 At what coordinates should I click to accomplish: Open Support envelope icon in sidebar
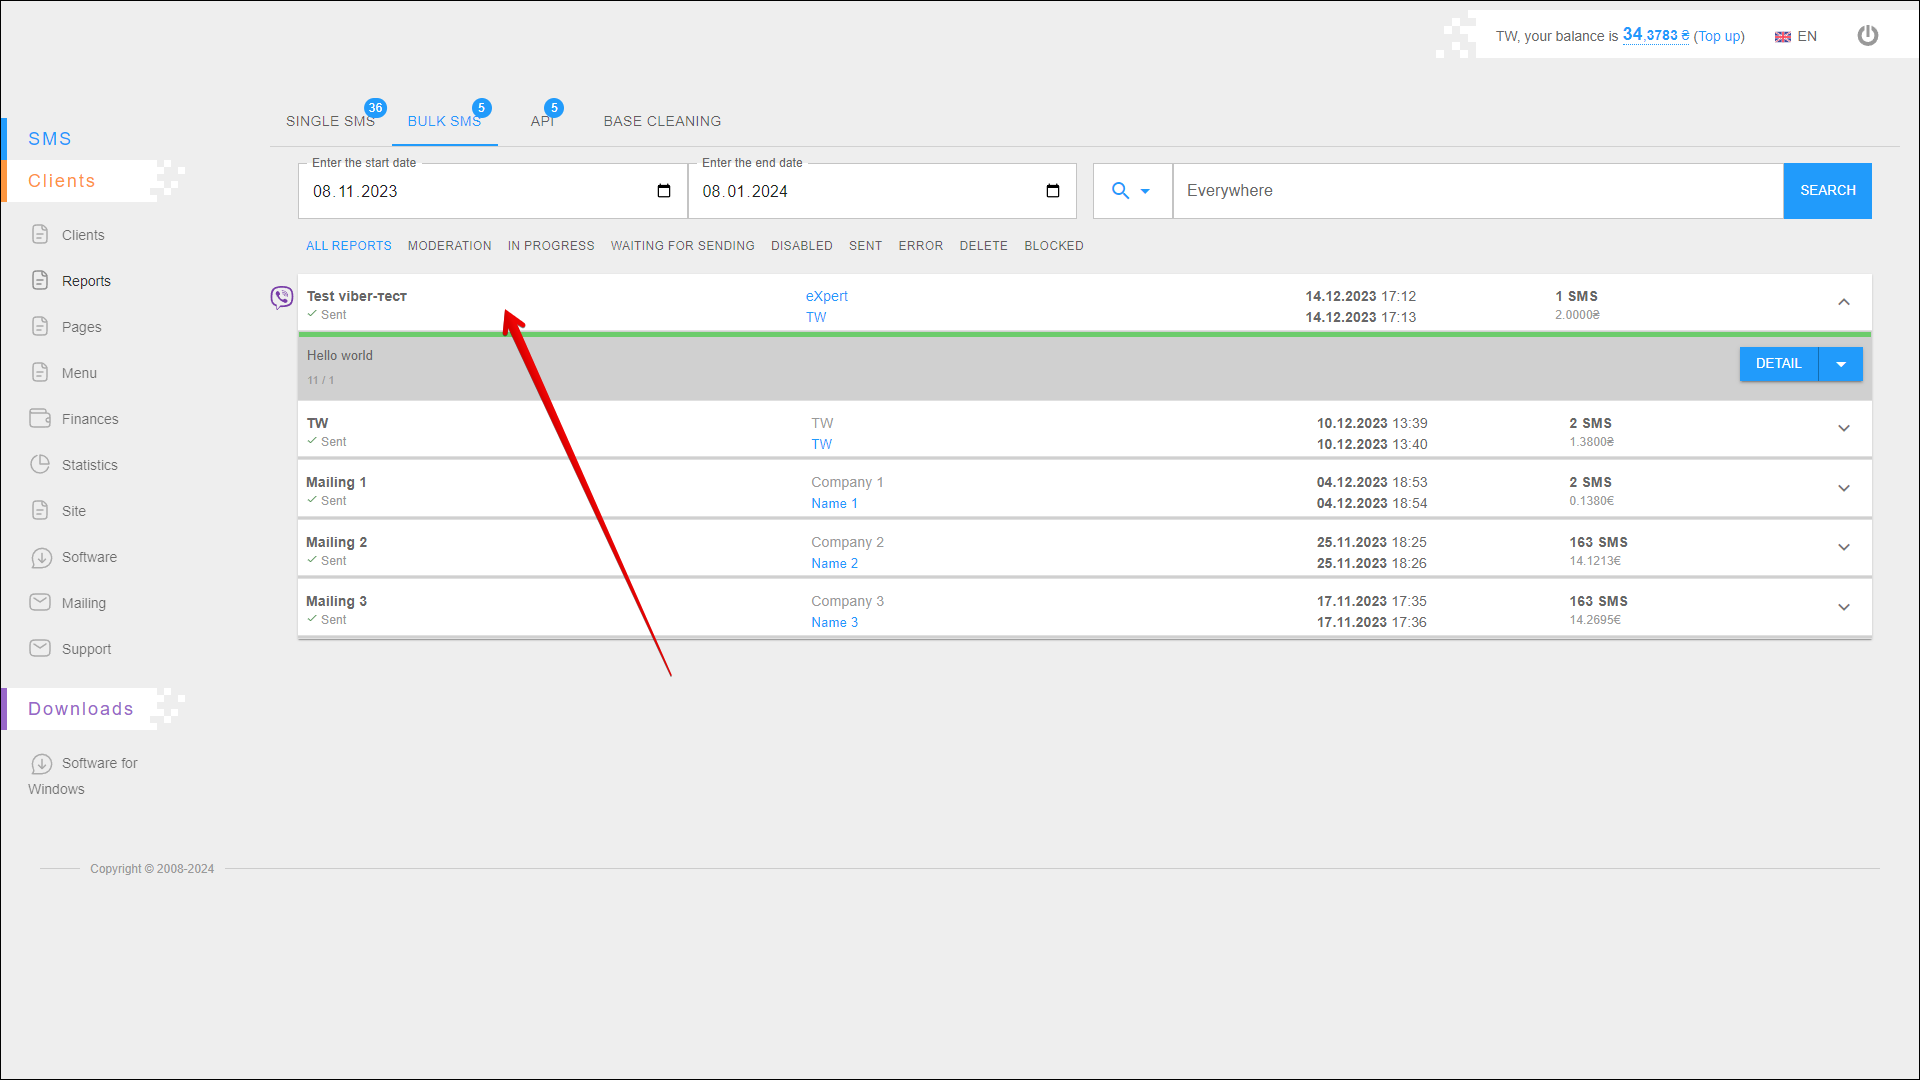[40, 648]
